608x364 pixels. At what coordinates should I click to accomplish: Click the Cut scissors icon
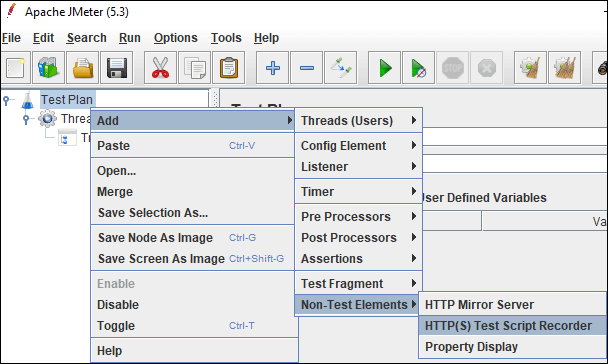[x=161, y=68]
